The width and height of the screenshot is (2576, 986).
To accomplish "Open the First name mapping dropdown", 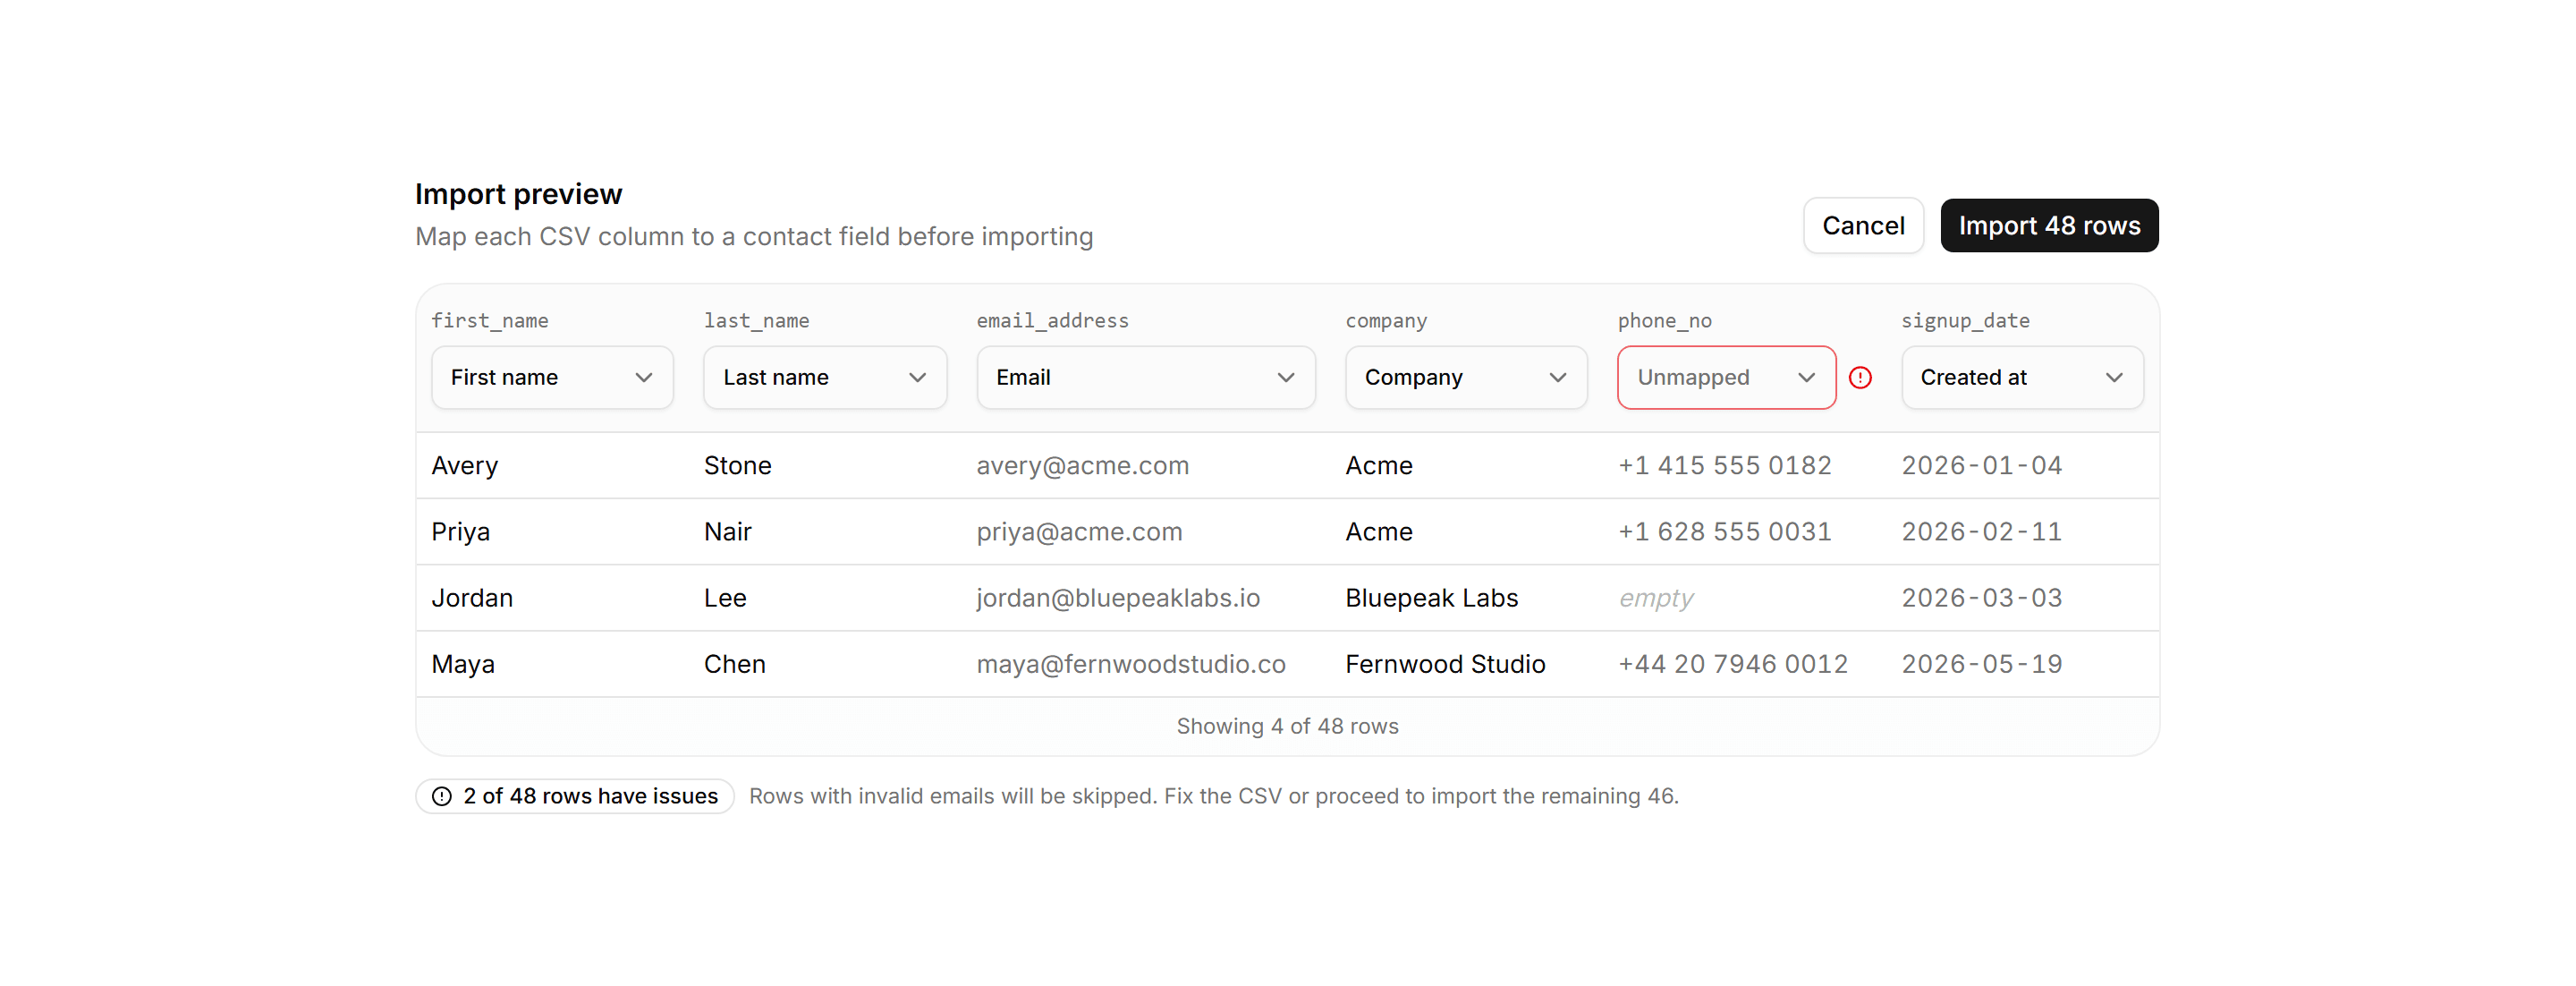I will pyautogui.click(x=552, y=378).
